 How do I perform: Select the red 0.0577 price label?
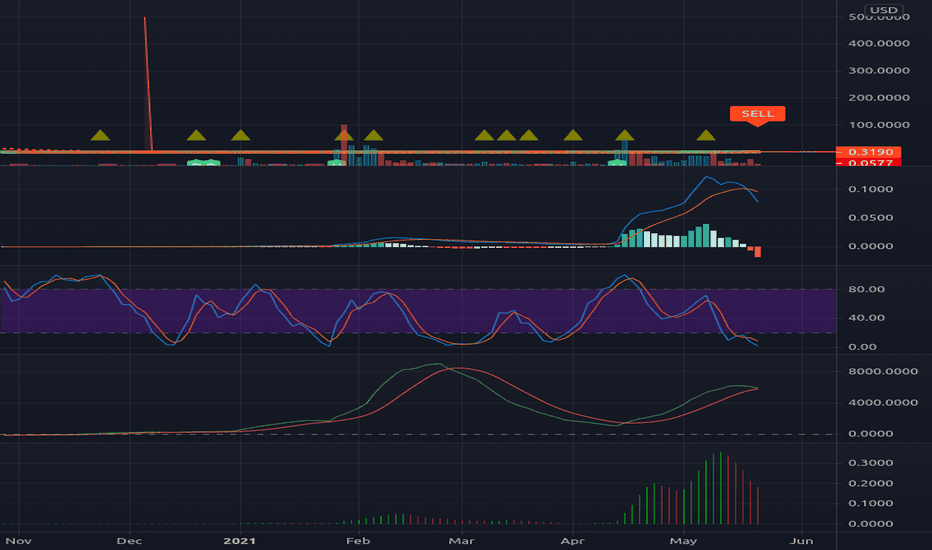868,162
